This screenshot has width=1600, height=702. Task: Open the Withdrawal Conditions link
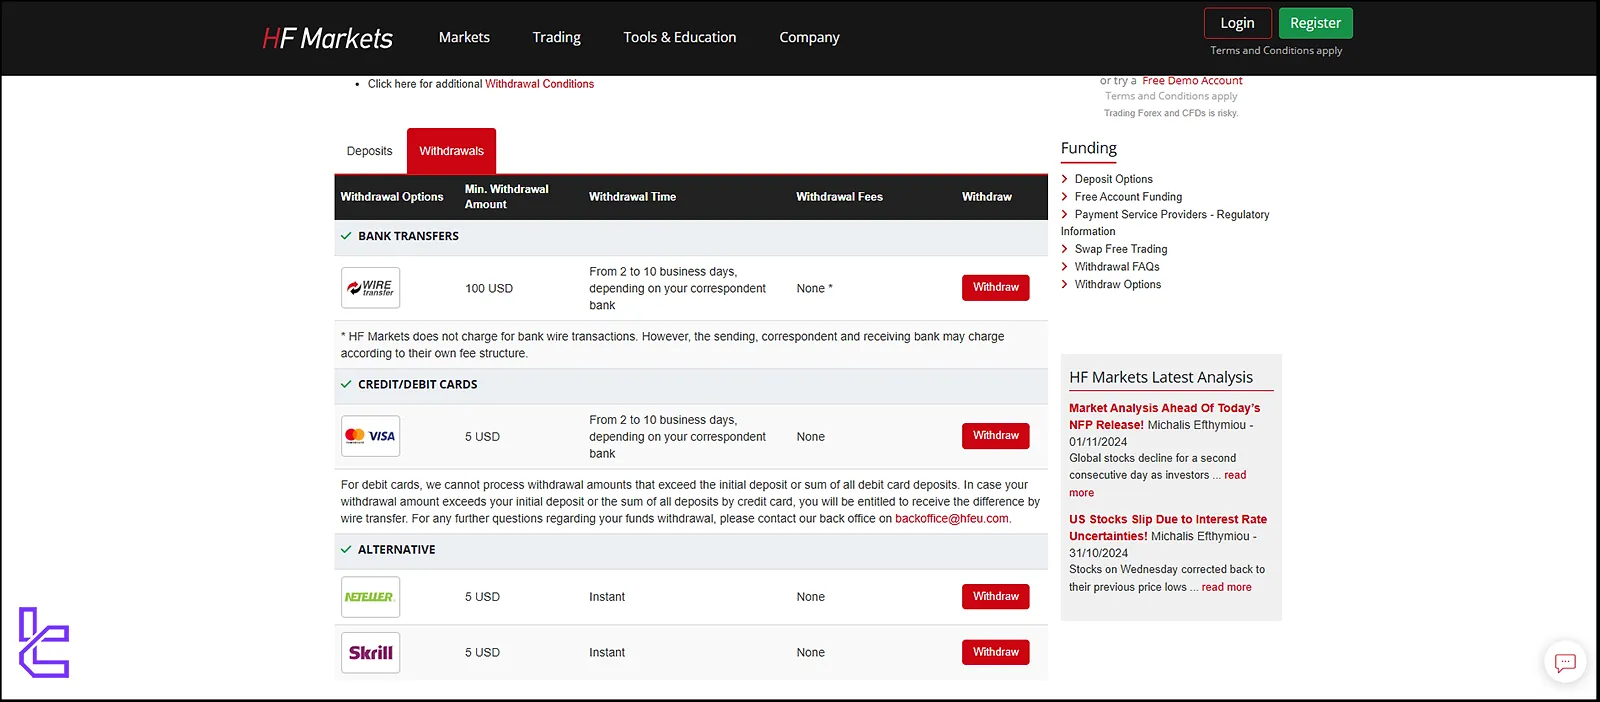pos(539,84)
